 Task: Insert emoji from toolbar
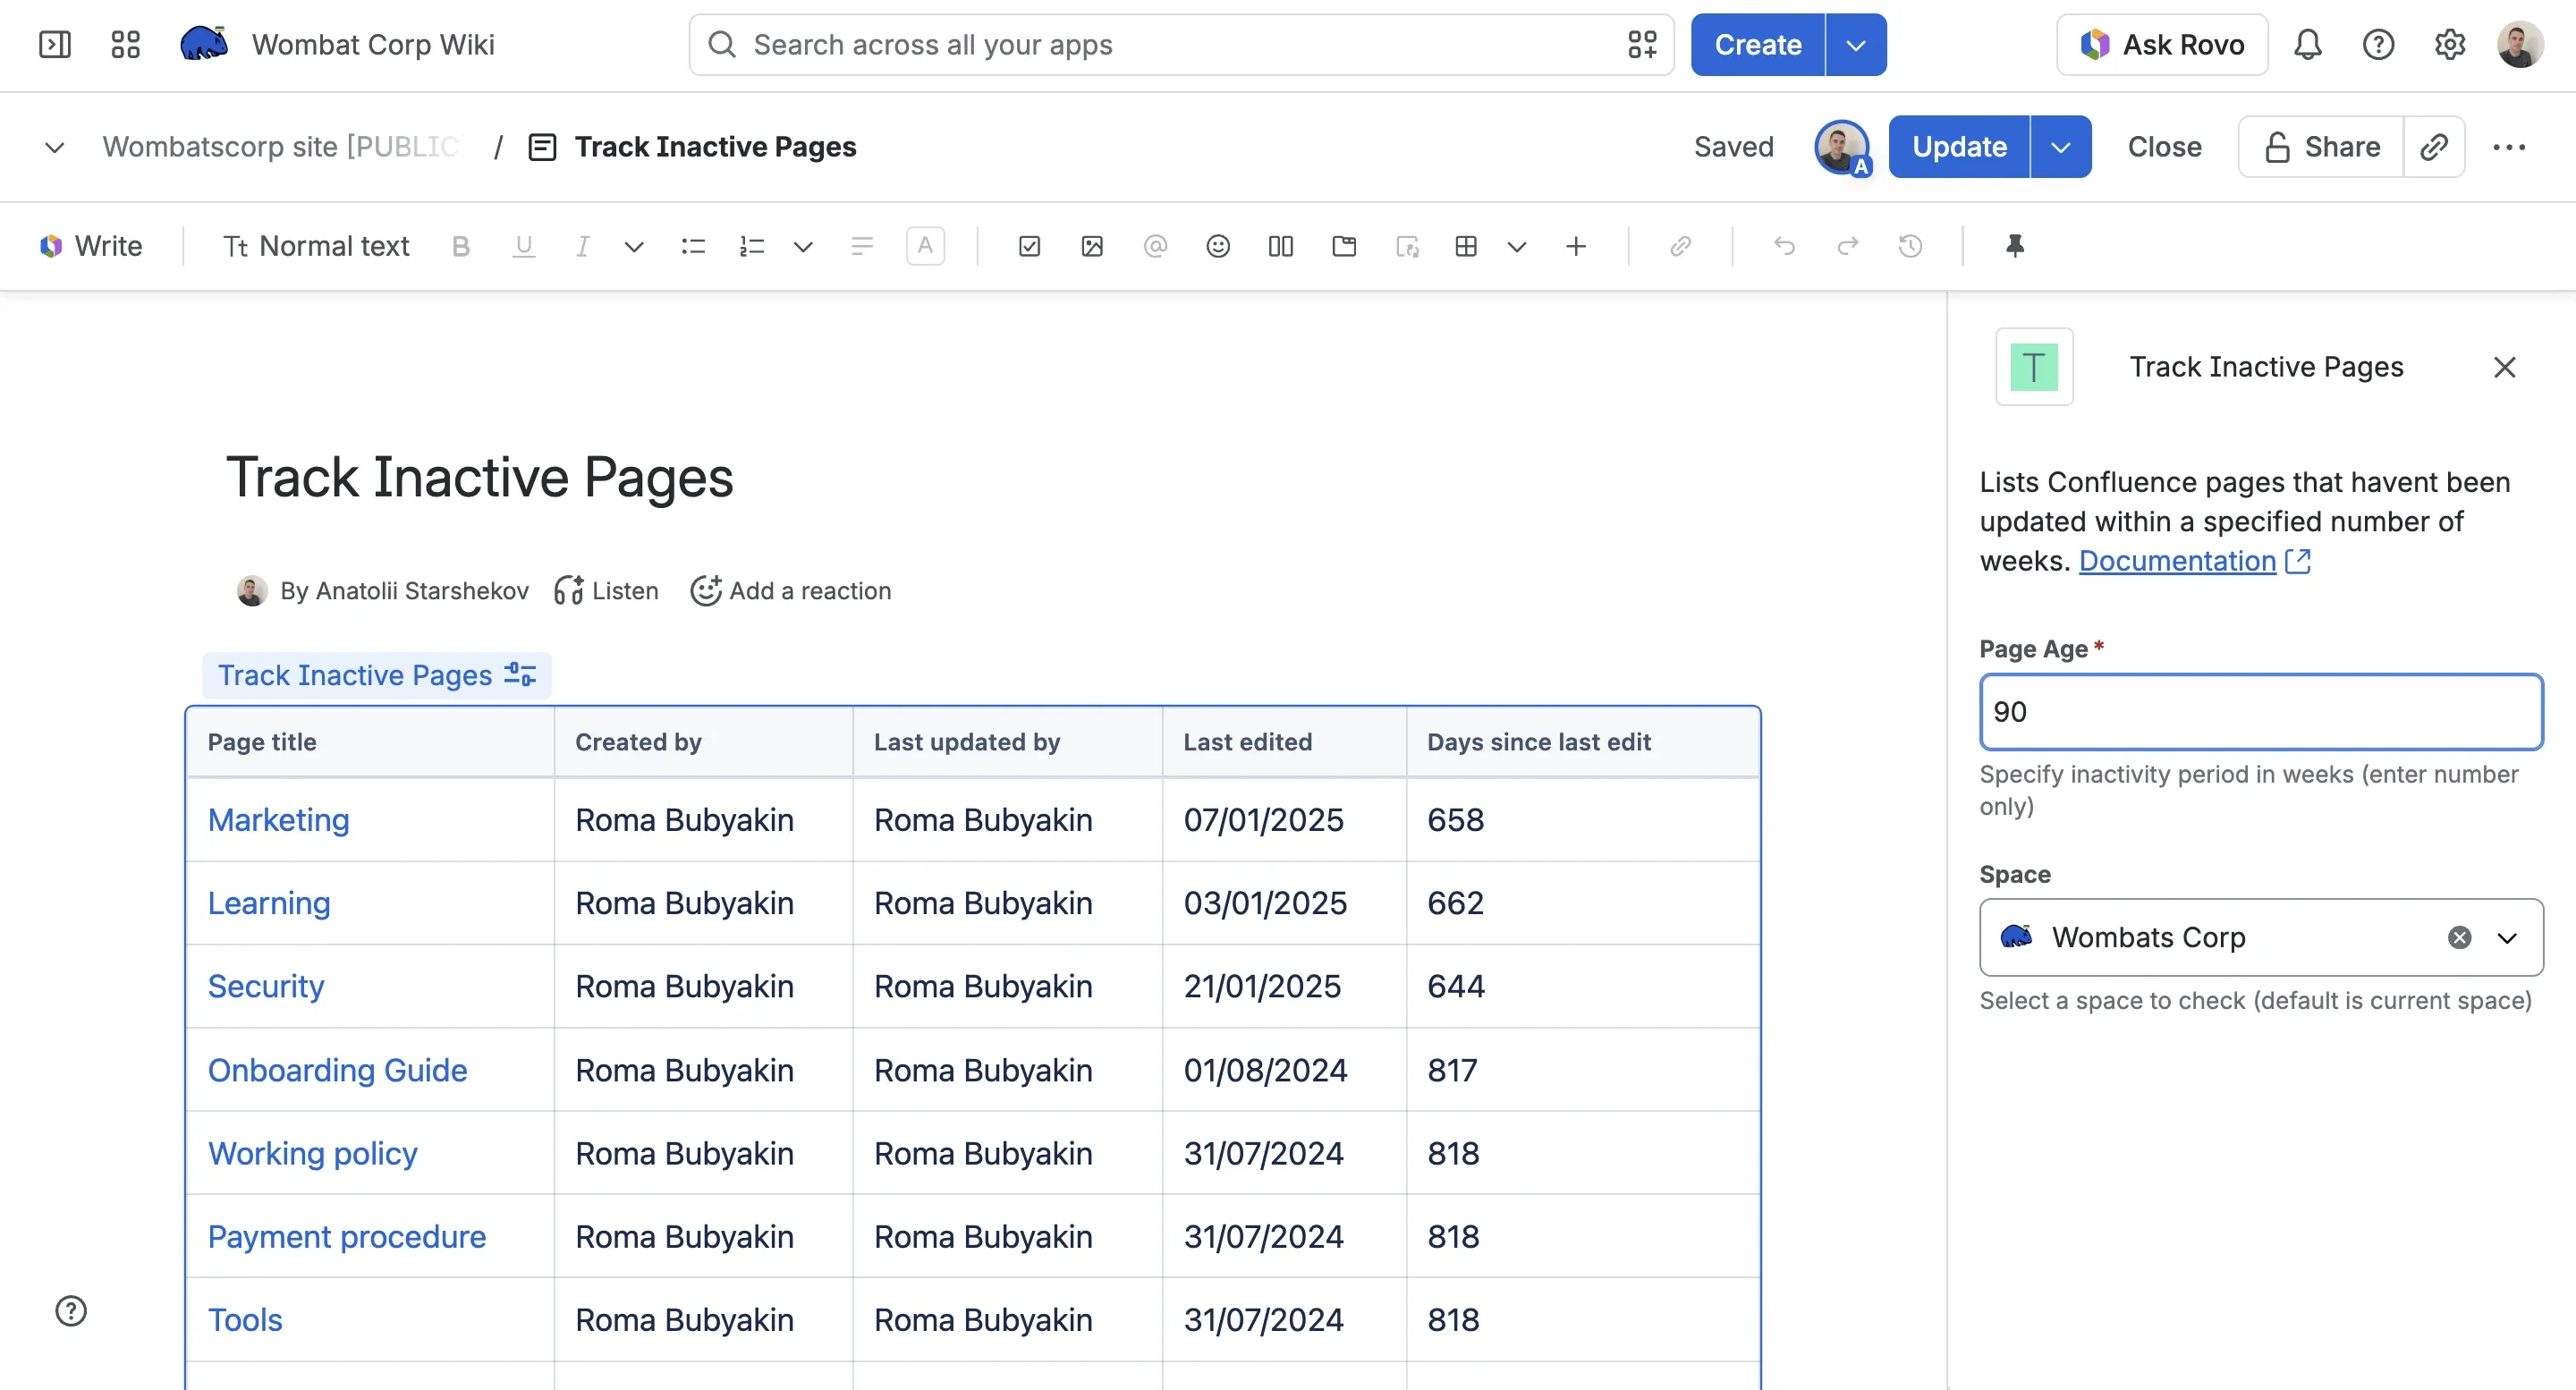click(1217, 246)
